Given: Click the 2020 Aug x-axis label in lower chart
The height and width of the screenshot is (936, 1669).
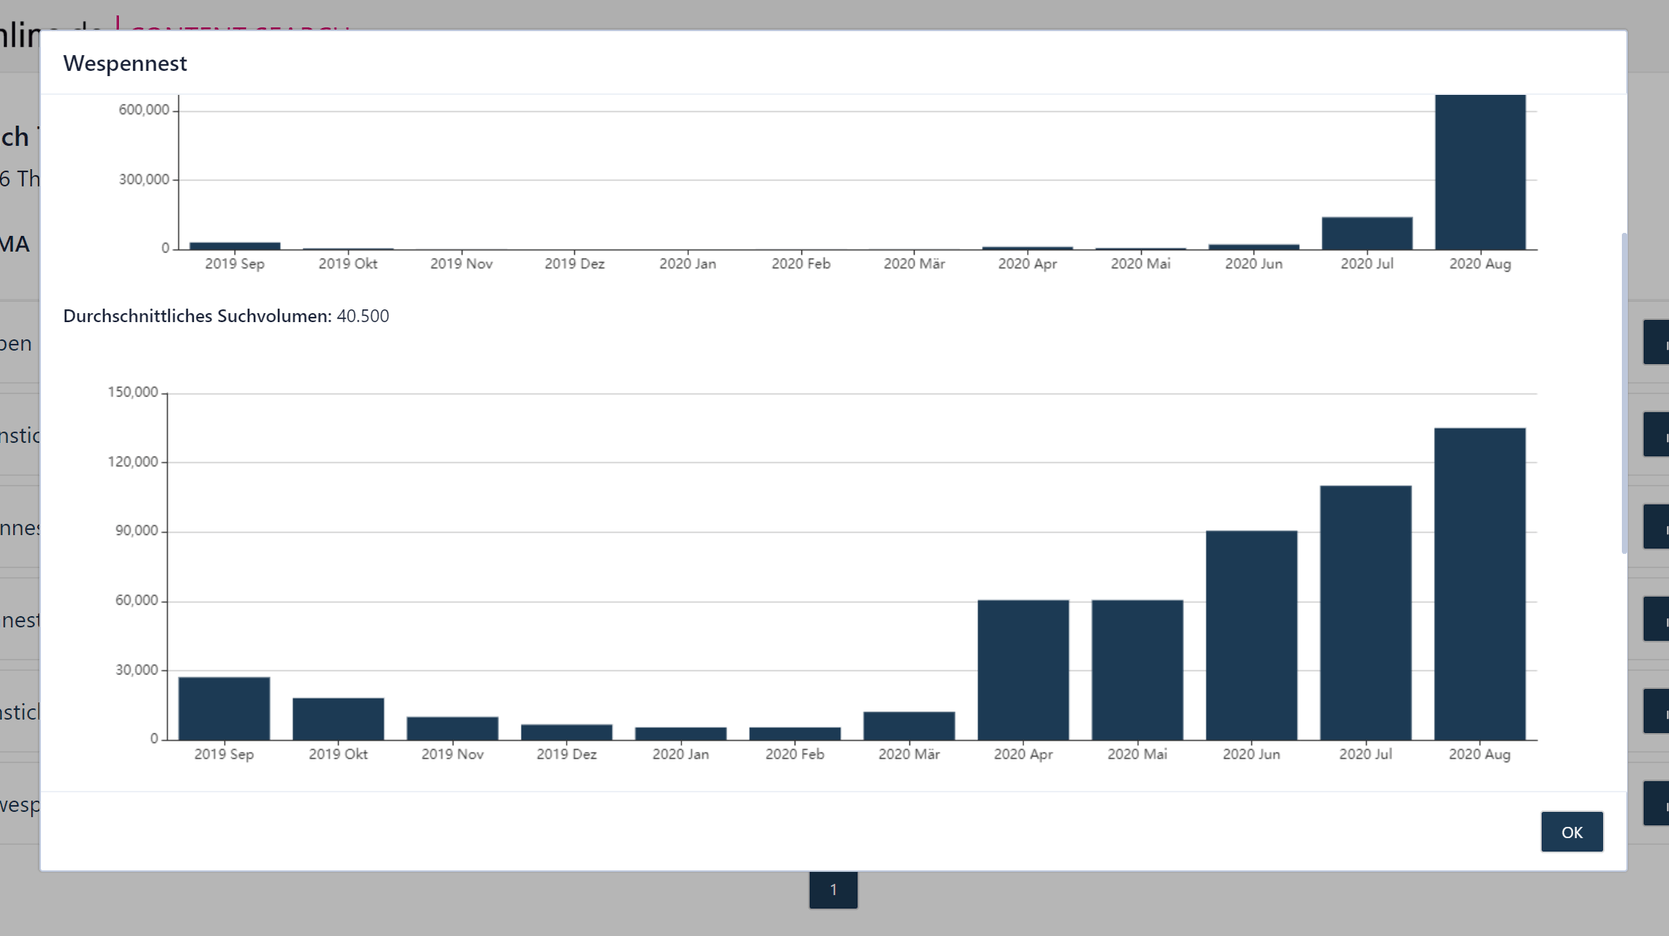Looking at the screenshot, I should click(x=1480, y=754).
